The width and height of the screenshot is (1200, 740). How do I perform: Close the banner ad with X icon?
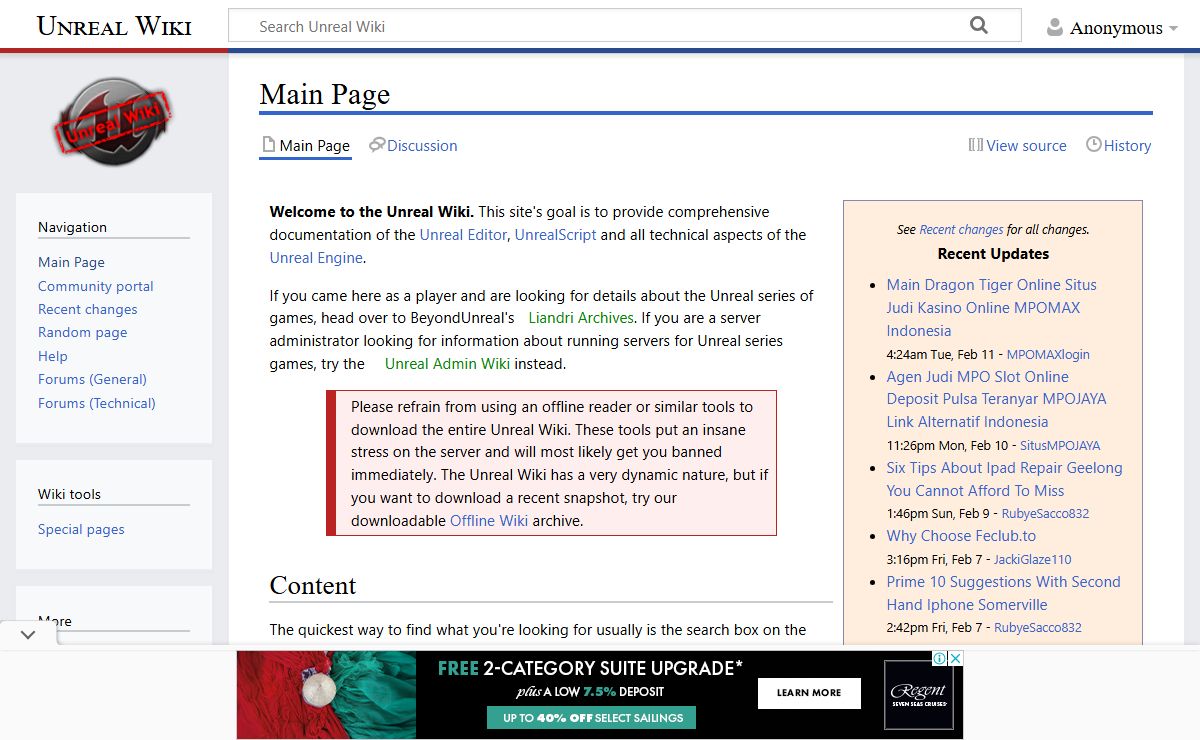click(x=955, y=658)
